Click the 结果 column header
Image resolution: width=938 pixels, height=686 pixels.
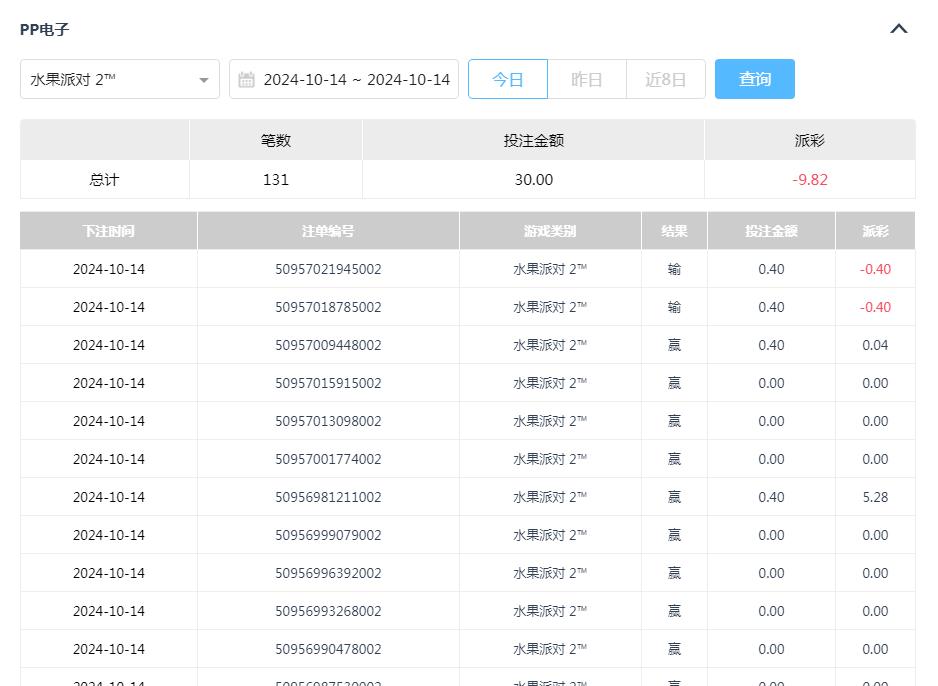673,230
